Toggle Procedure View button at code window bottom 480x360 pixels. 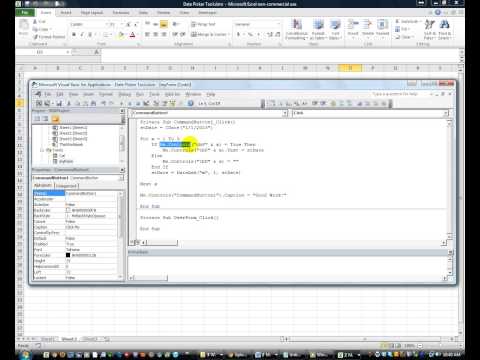coord(132,242)
